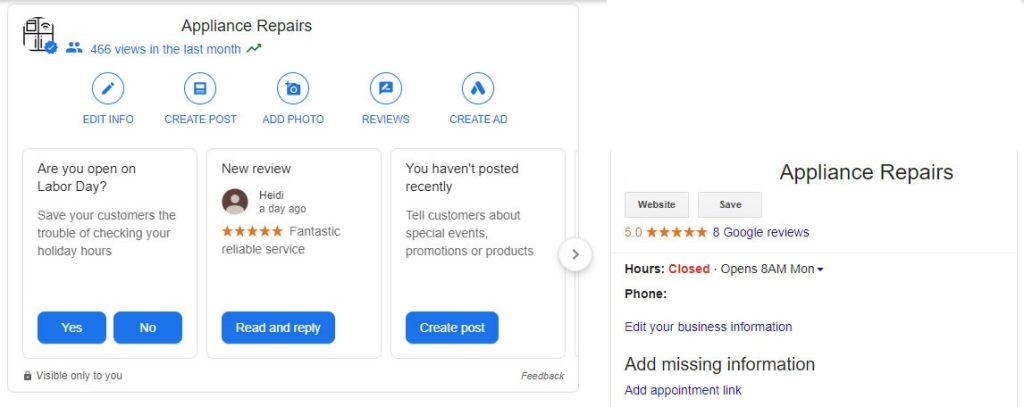
Task: Answer Yes to Labor Day hours
Action: pos(72,327)
